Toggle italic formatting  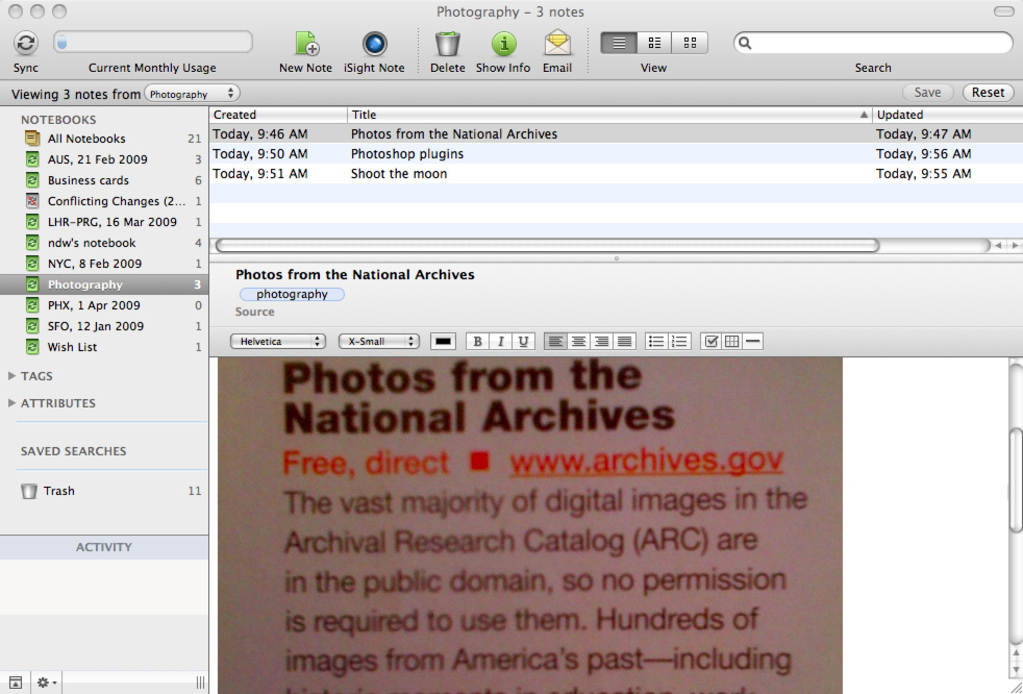pyautogui.click(x=500, y=341)
